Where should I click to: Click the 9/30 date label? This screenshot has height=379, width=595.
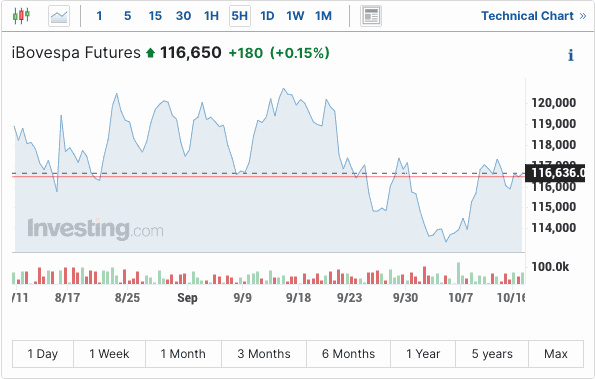coord(405,297)
